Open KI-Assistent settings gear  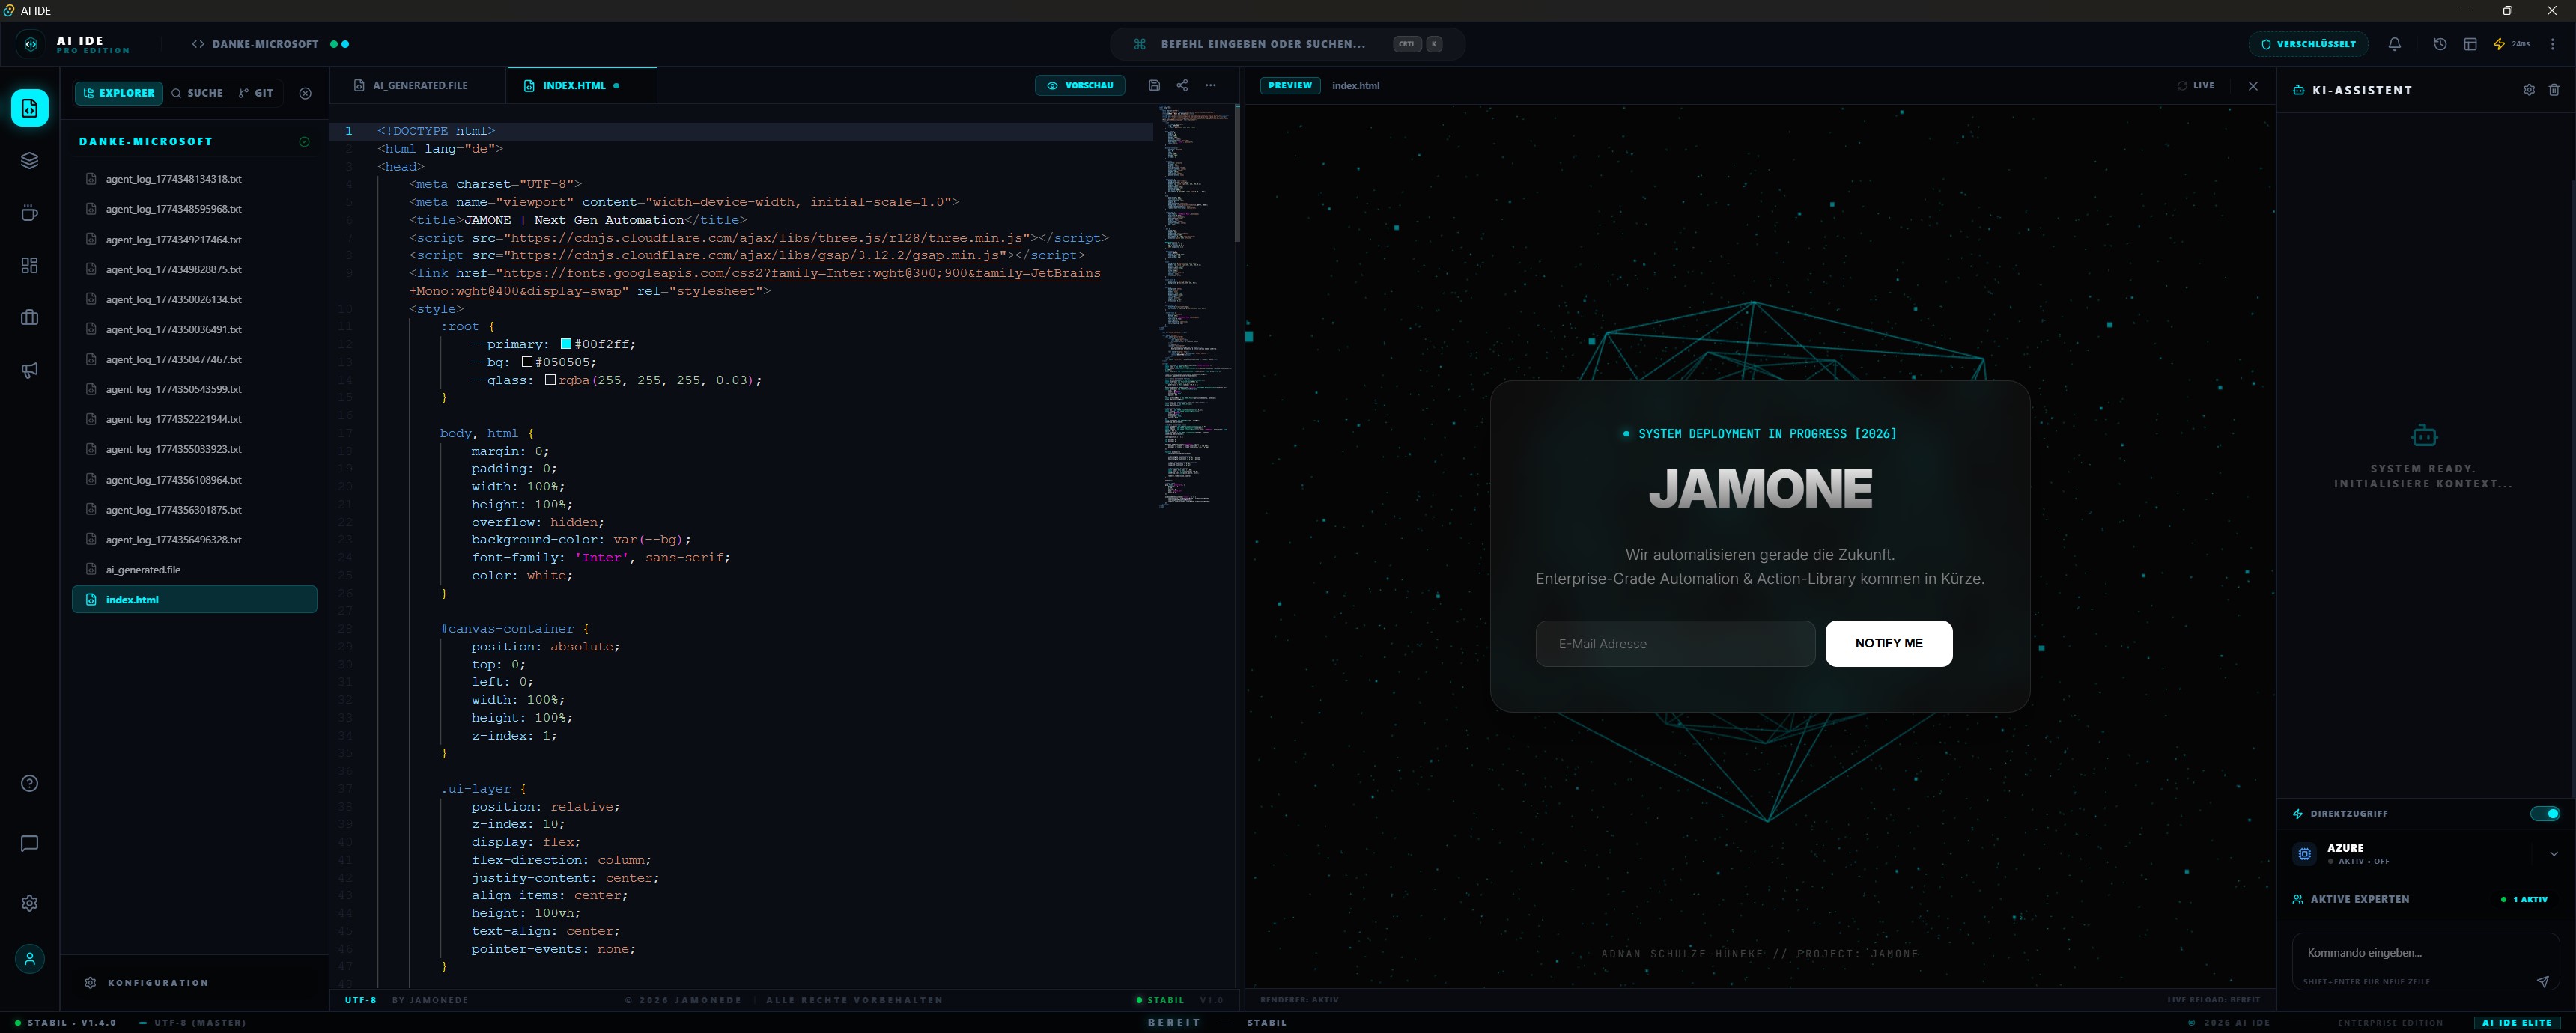click(2529, 90)
